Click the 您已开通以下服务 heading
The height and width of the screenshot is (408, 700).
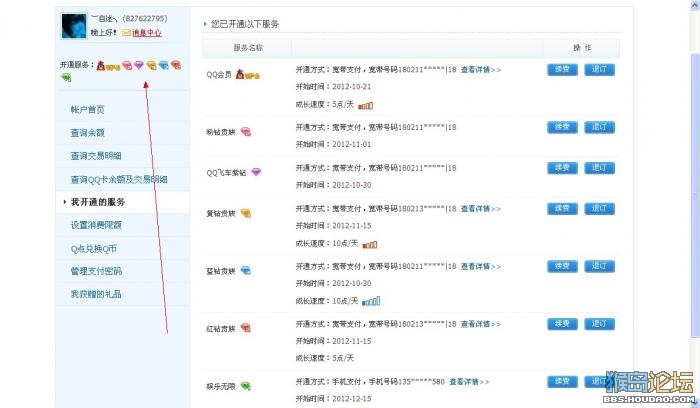pyautogui.click(x=245, y=24)
